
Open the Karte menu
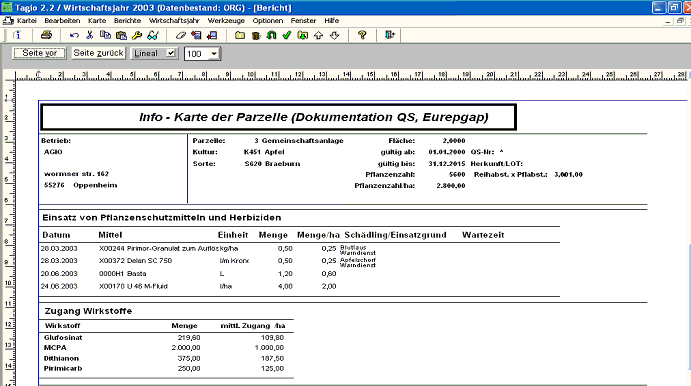tap(97, 21)
